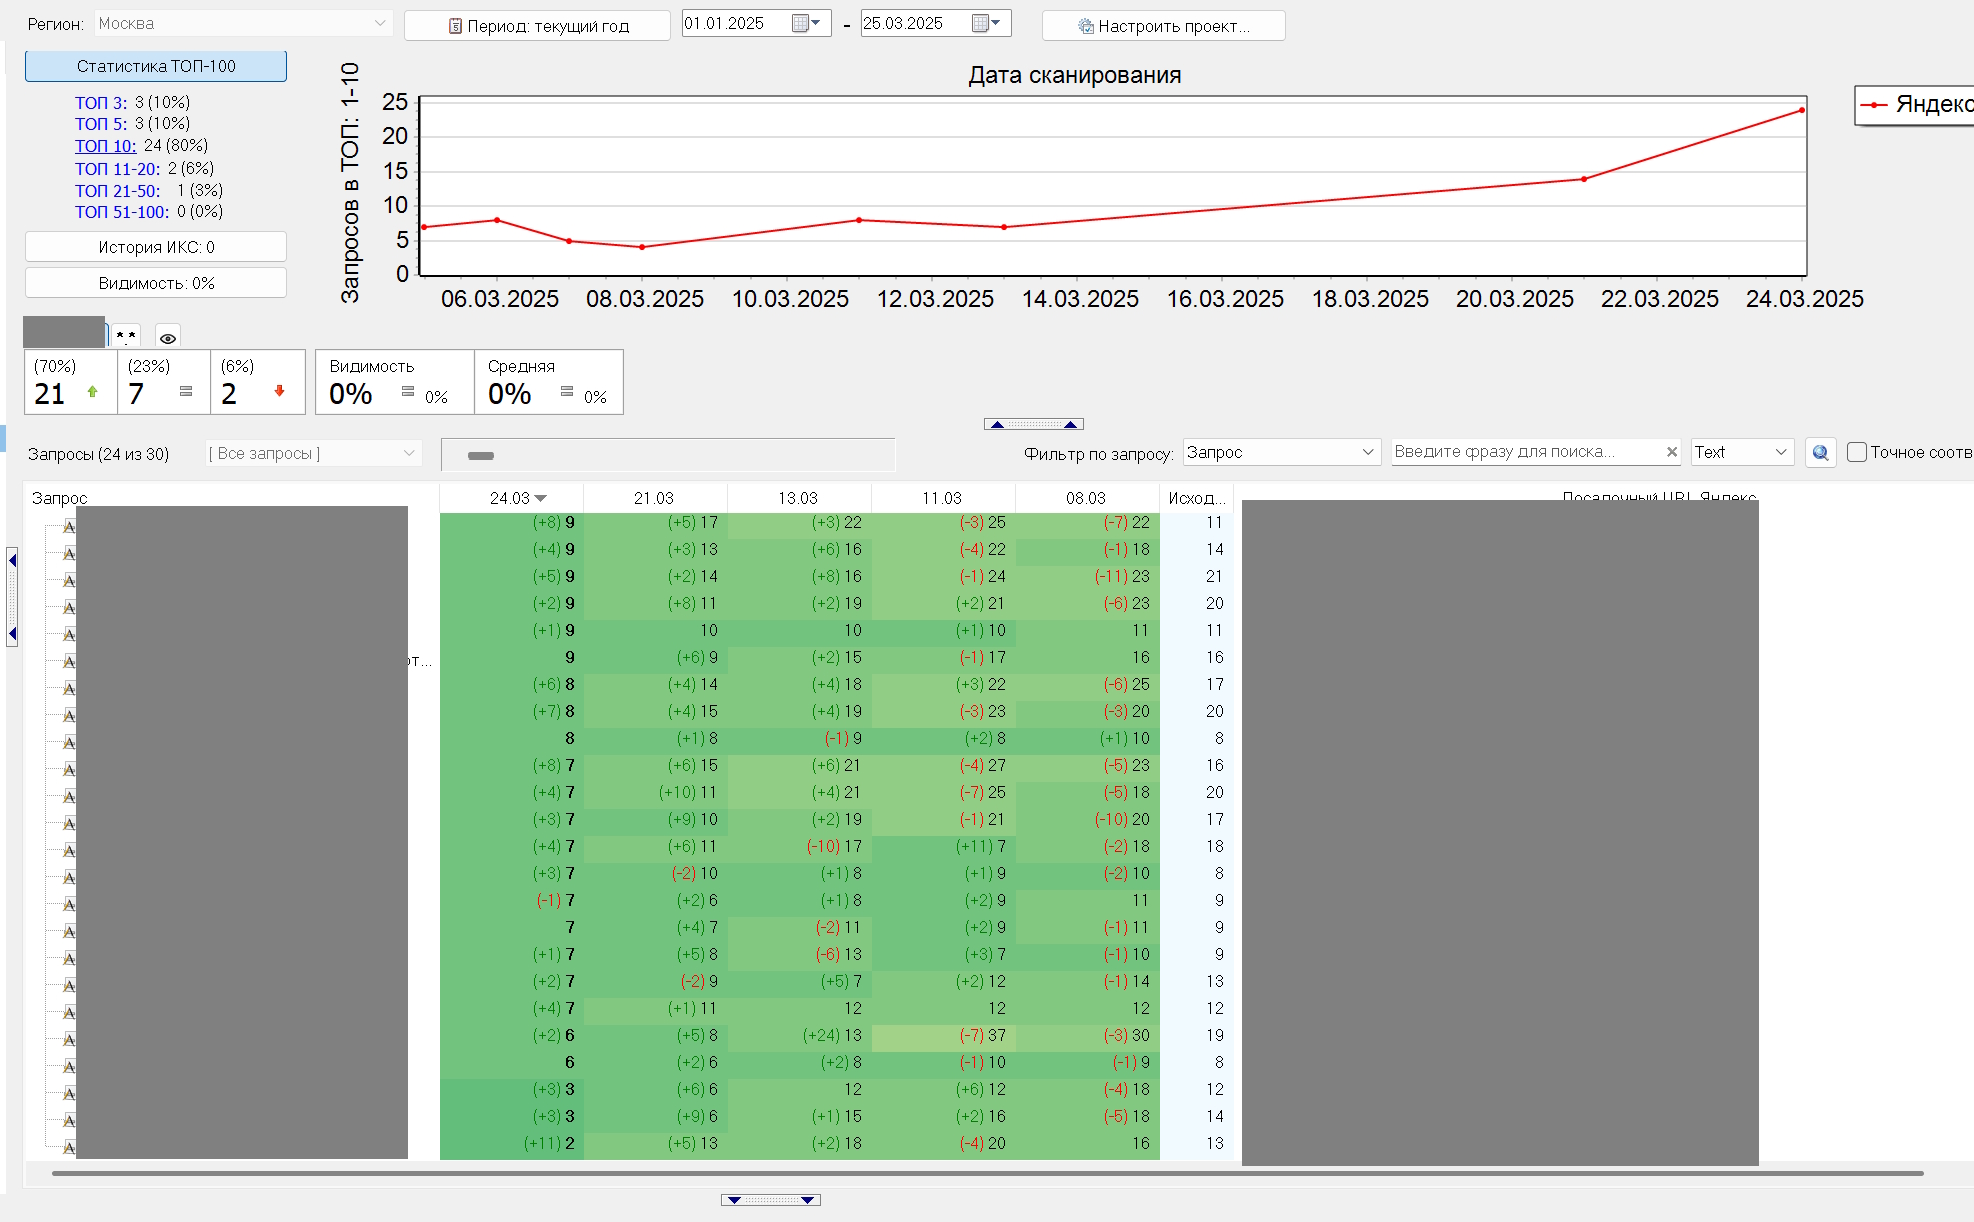
Task: Open the start date calendar picker icon
Action: point(805,23)
